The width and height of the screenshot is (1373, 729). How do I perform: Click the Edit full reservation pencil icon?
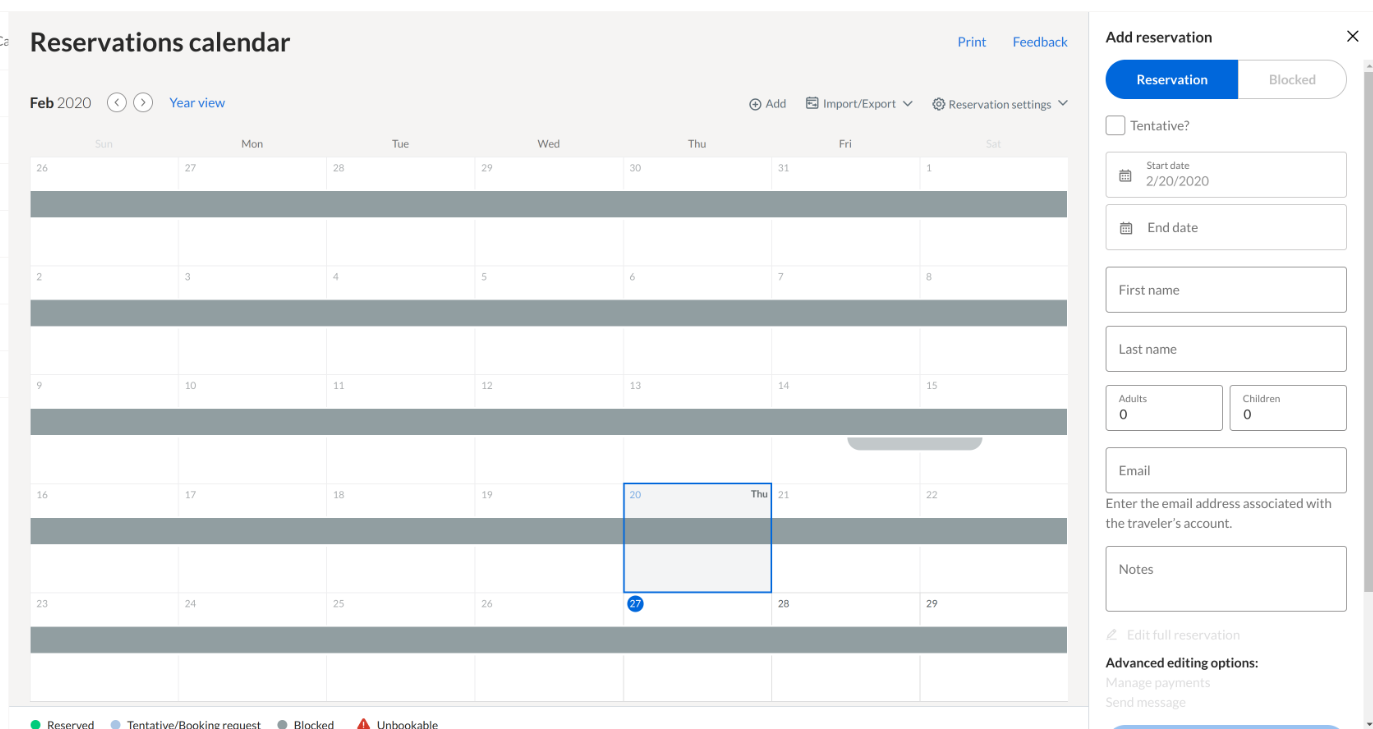(x=1110, y=634)
